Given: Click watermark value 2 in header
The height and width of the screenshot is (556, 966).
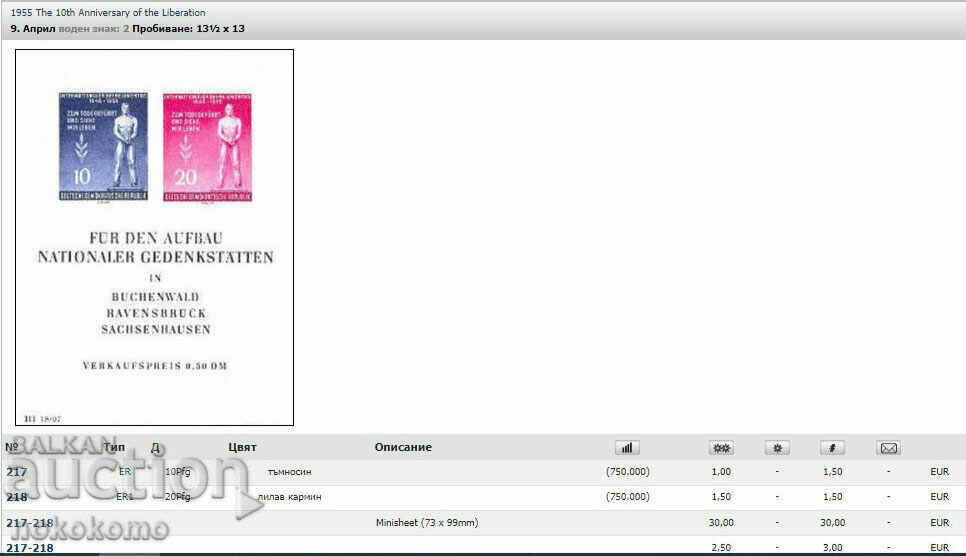Looking at the screenshot, I should tap(126, 29).
